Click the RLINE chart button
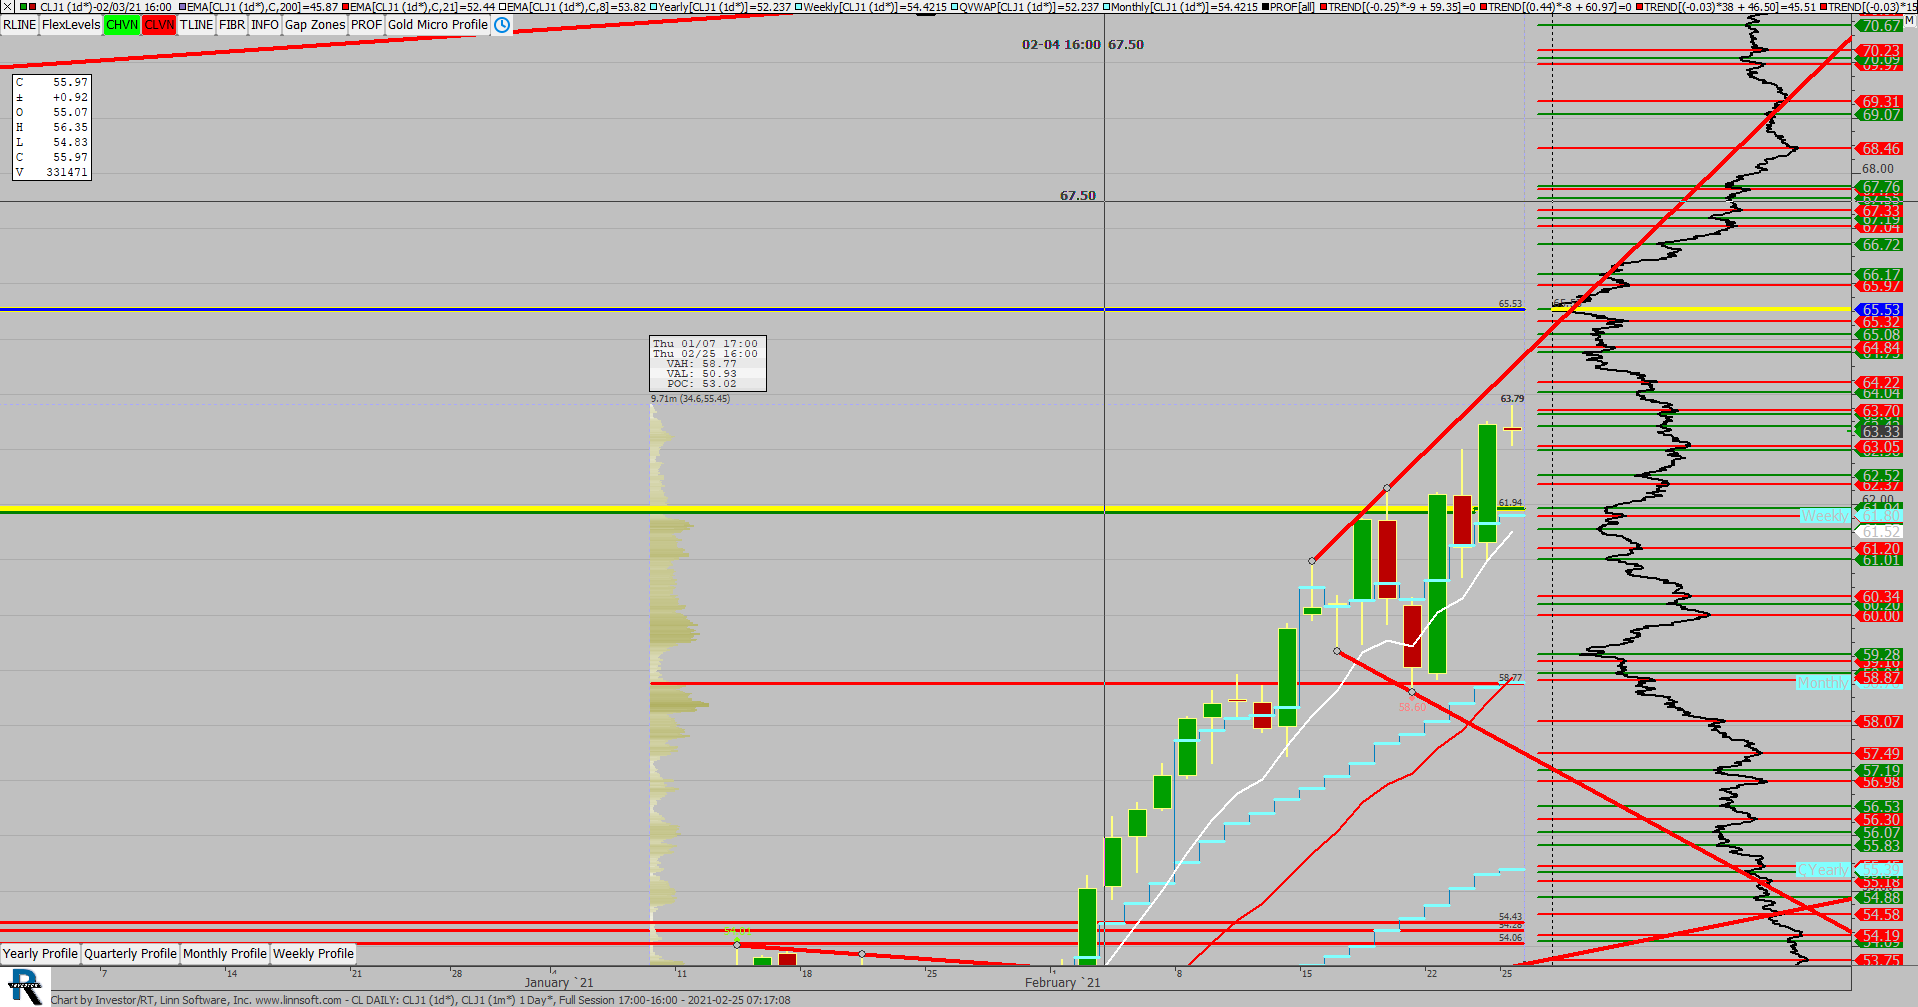 [x=19, y=25]
